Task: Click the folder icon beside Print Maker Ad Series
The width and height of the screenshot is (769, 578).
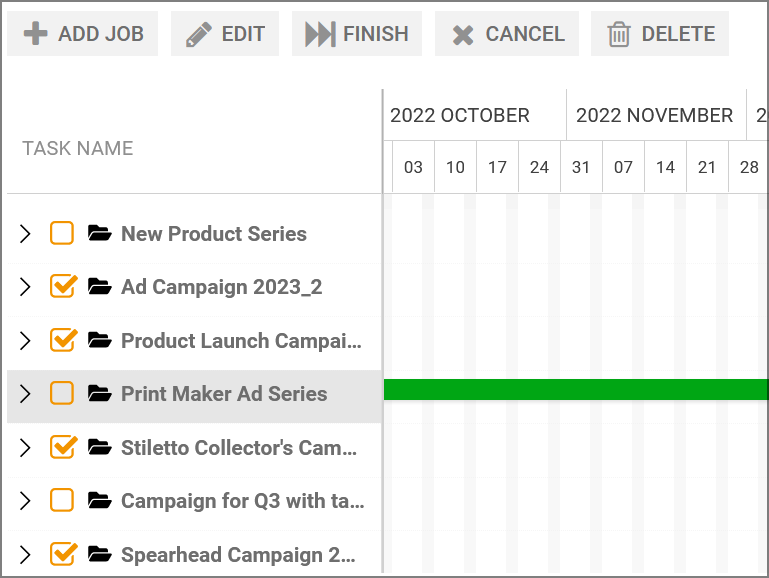Action: pyautogui.click(x=100, y=393)
